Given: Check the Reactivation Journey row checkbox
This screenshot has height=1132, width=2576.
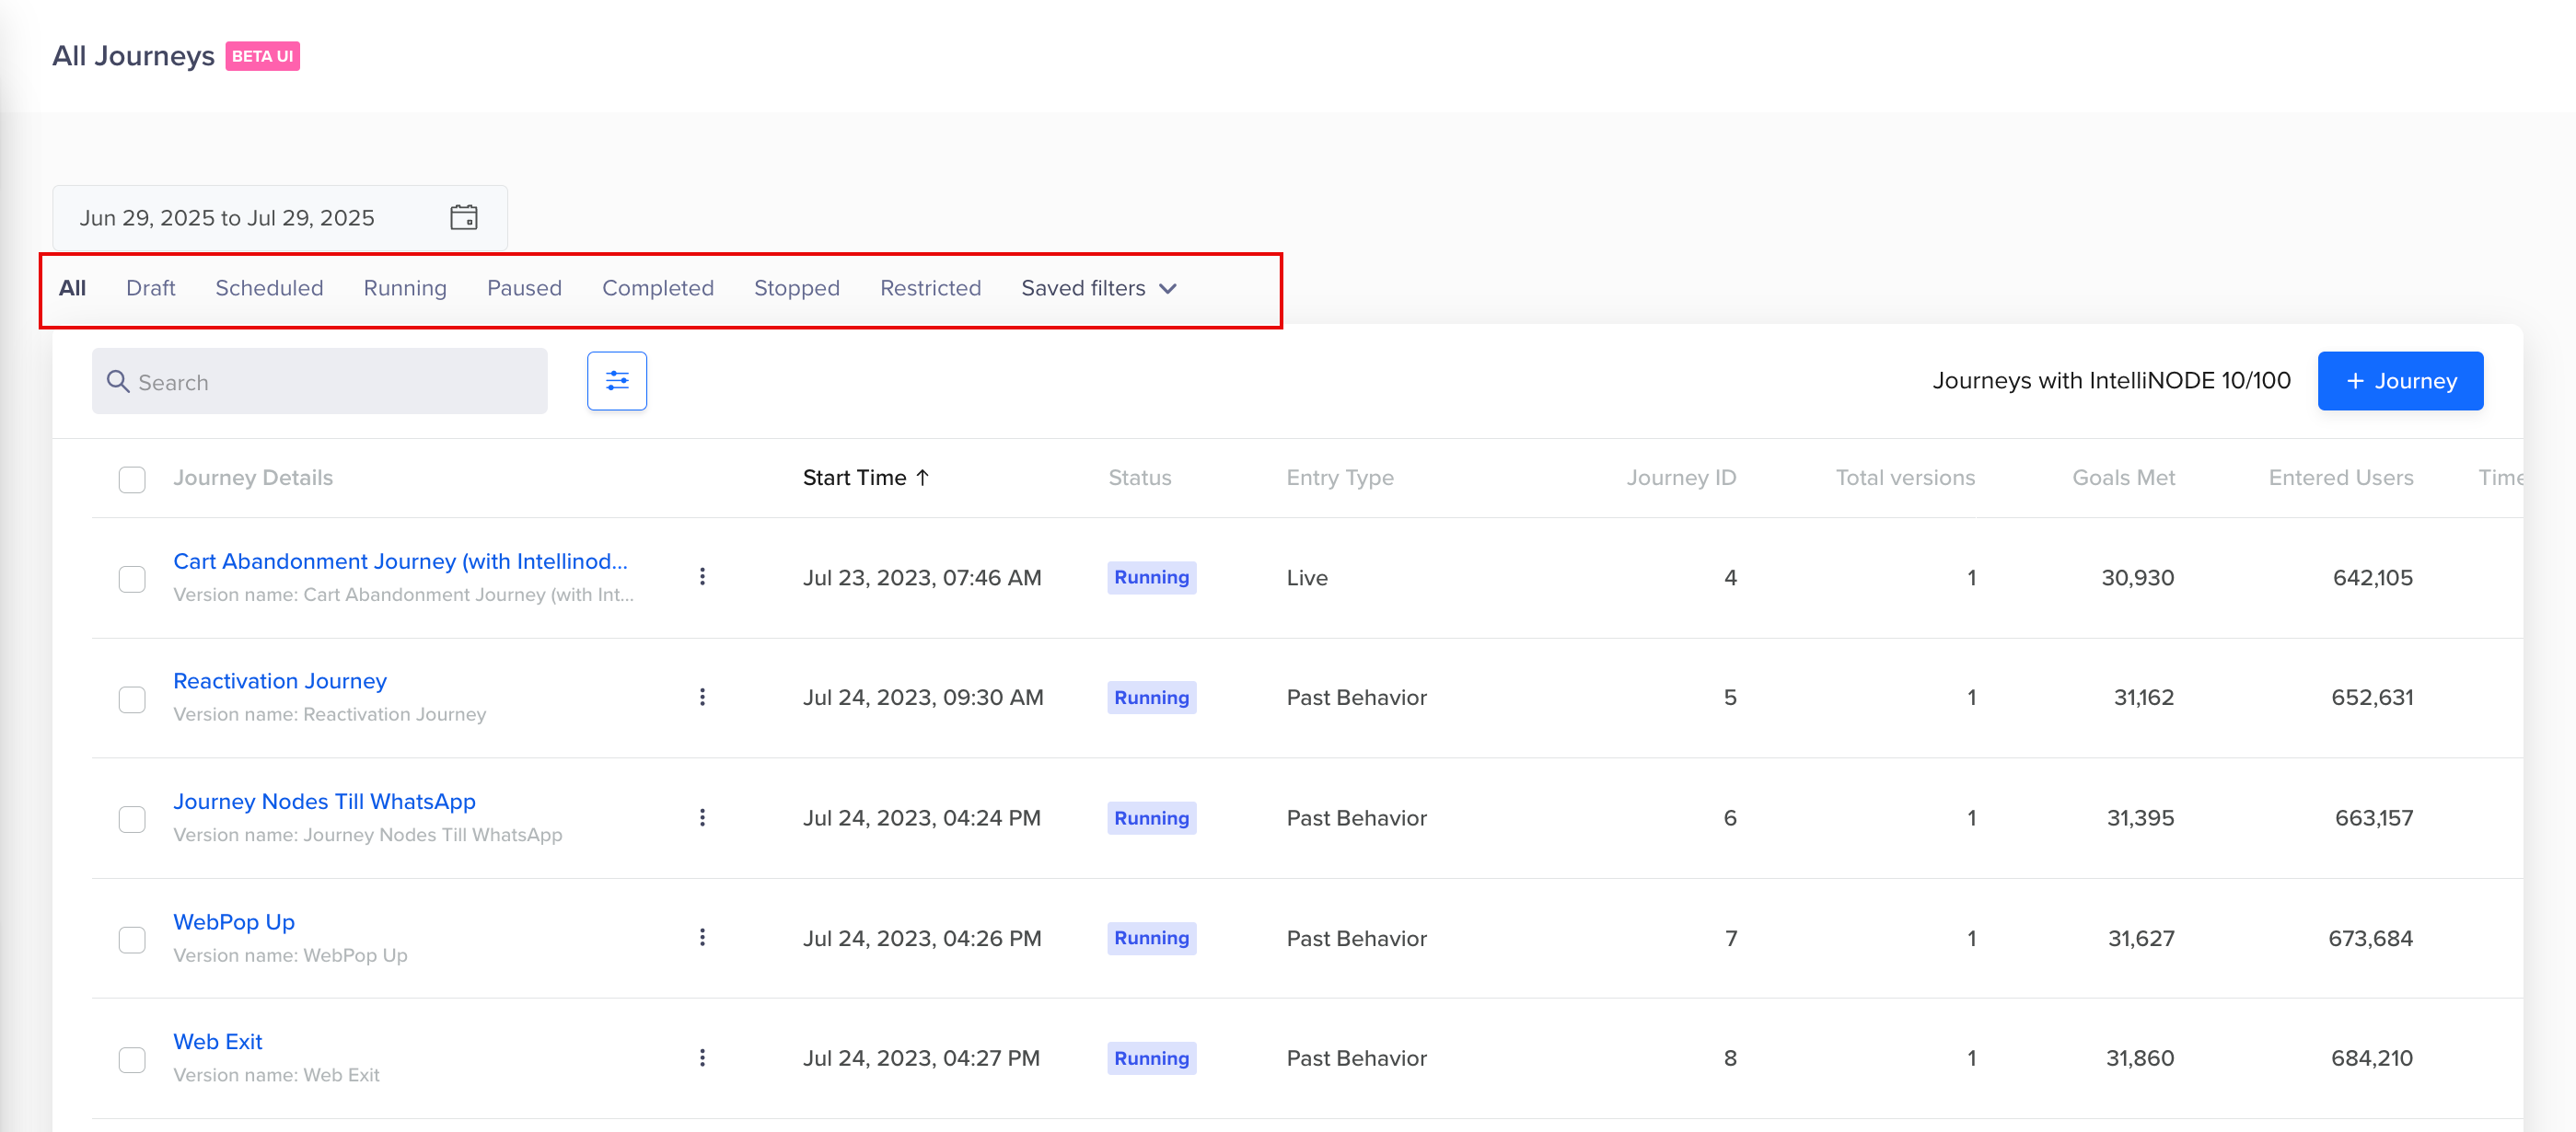Looking at the screenshot, I should click(132, 699).
